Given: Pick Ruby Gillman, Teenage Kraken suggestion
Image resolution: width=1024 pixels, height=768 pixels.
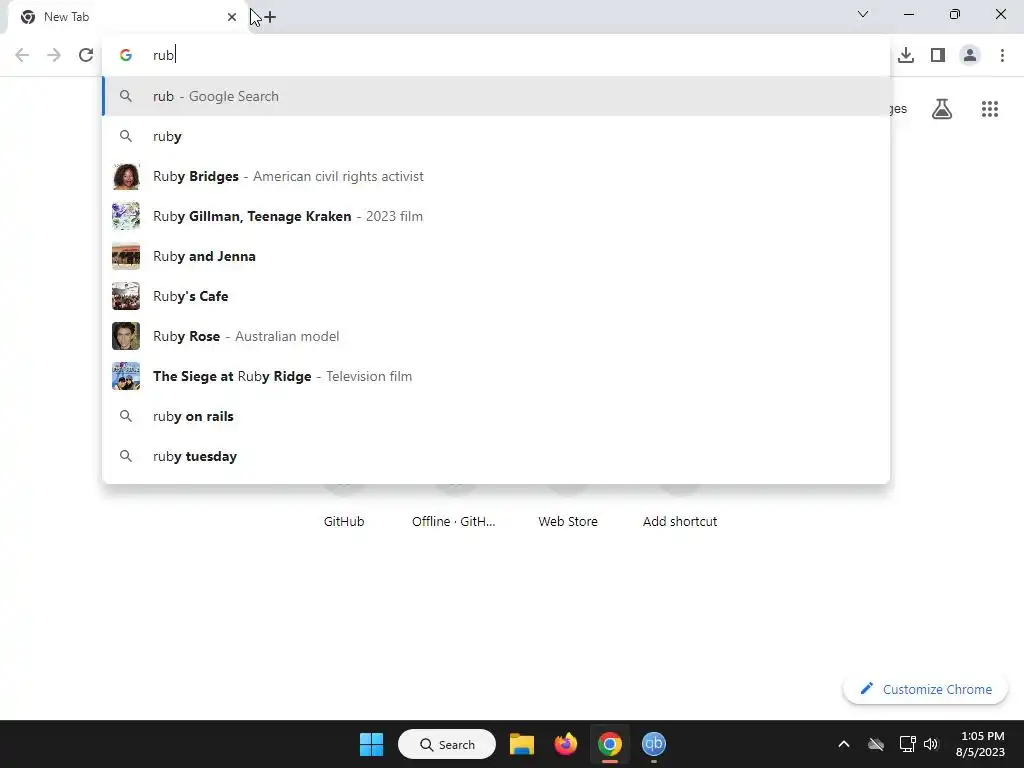Looking at the screenshot, I should click(x=496, y=216).
